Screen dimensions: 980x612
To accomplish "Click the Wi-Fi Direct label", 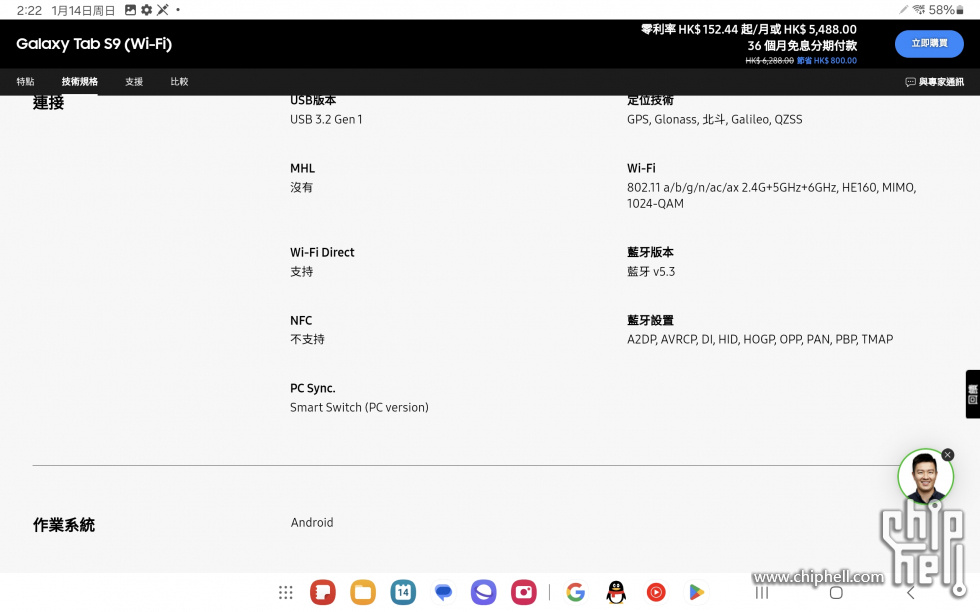I will (322, 253).
